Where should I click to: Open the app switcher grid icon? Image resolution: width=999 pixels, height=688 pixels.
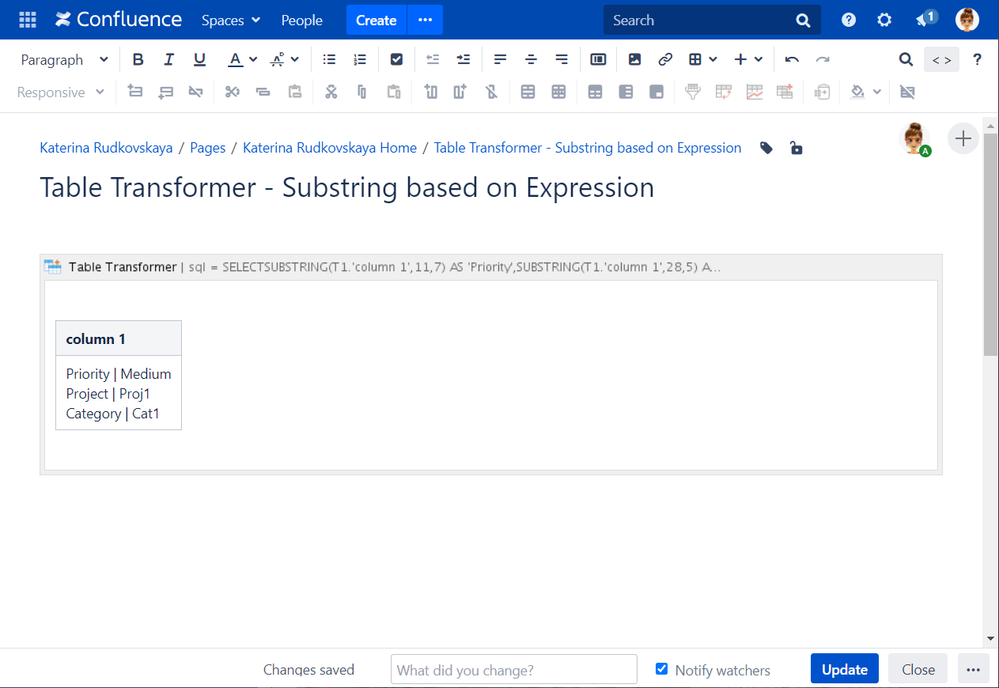27,20
